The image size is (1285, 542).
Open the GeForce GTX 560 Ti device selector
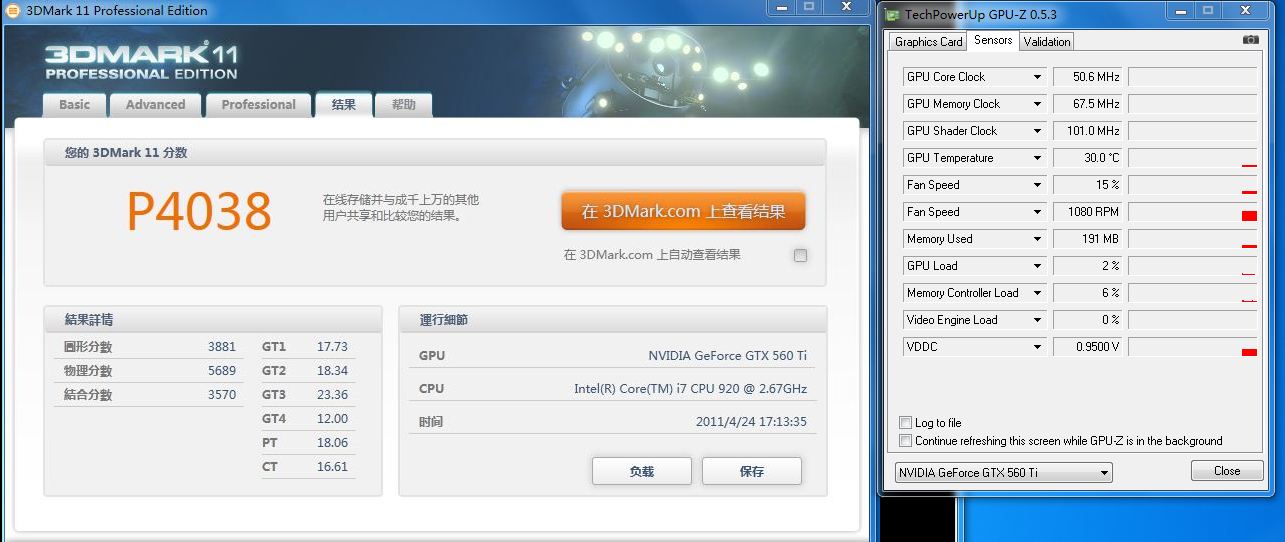coord(1003,473)
